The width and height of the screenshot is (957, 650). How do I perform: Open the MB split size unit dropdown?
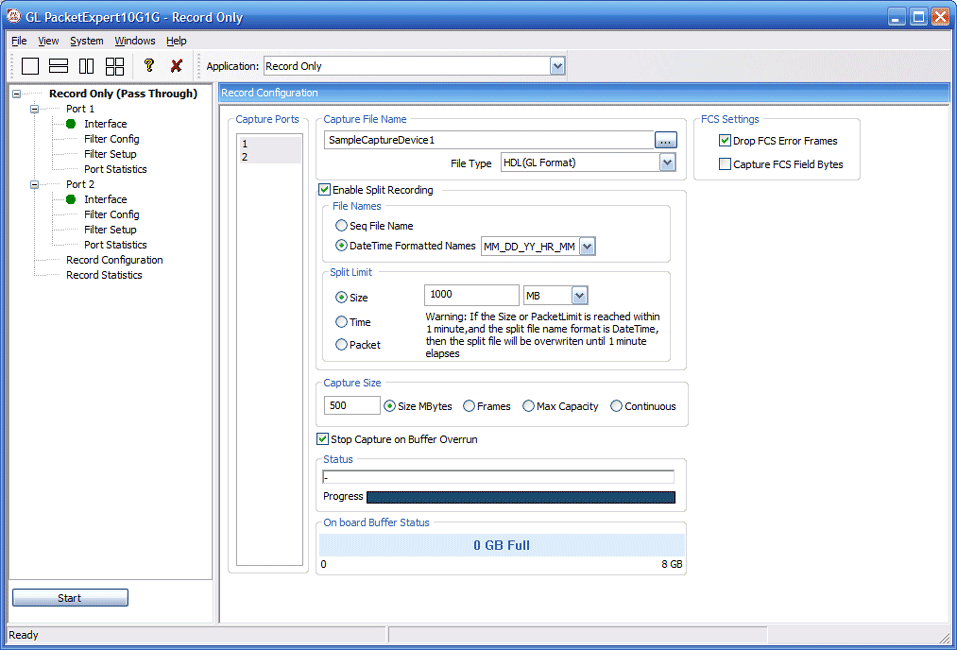580,295
